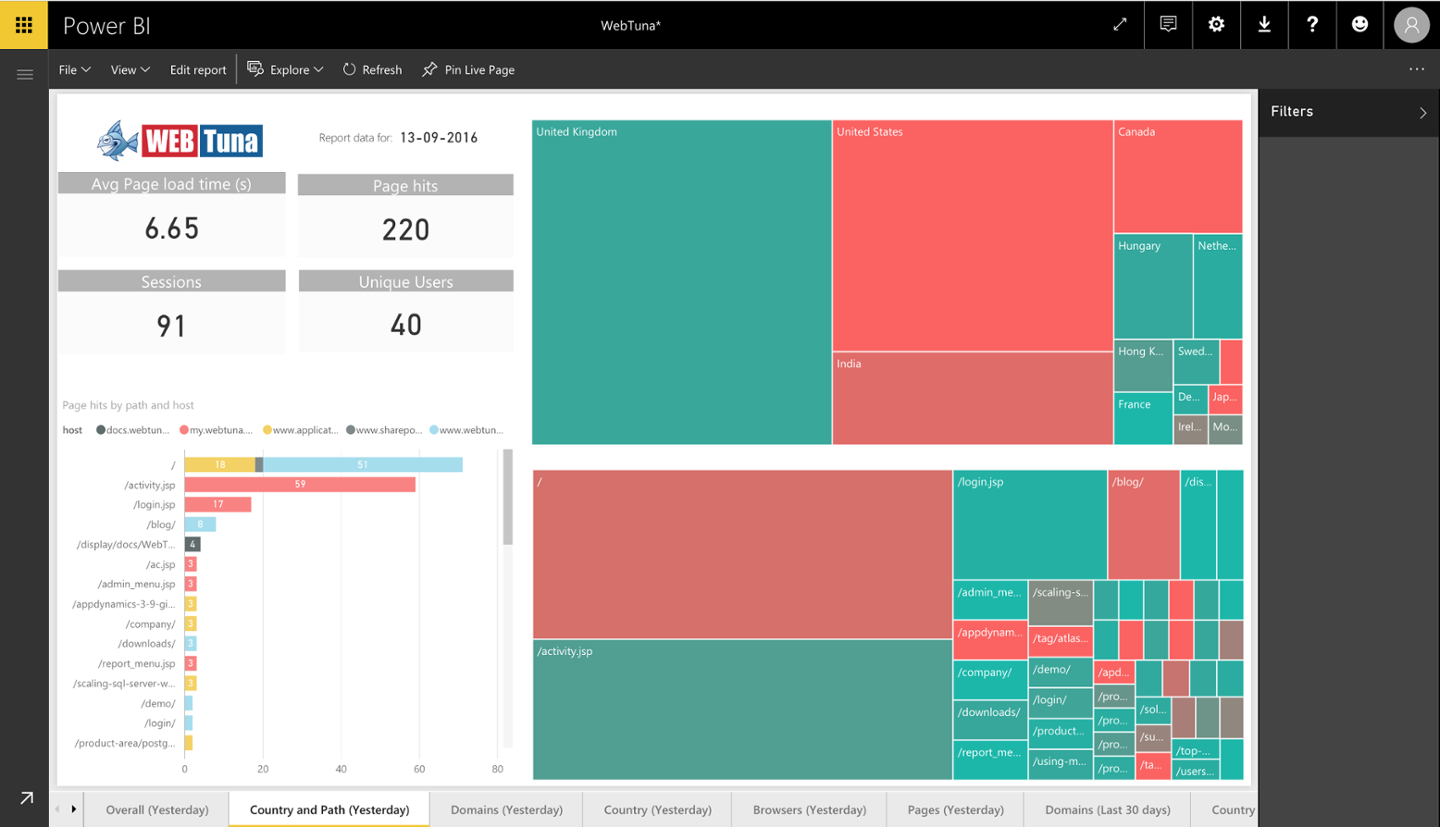This screenshot has height=827, width=1440.
Task: Expand the Filters pane chevron
Action: click(1423, 112)
